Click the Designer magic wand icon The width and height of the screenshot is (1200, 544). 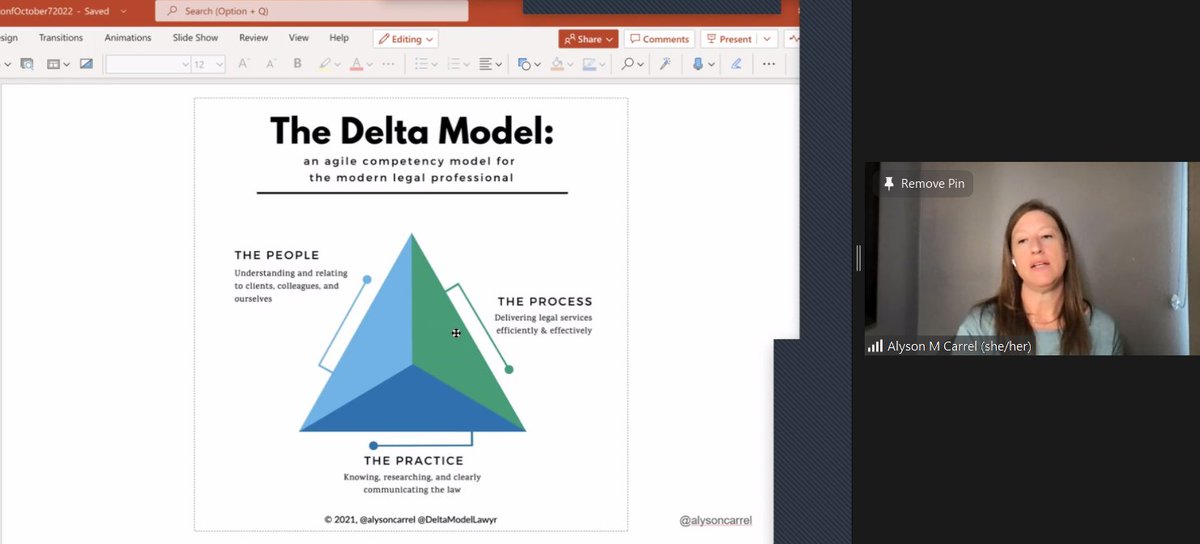tap(665, 64)
